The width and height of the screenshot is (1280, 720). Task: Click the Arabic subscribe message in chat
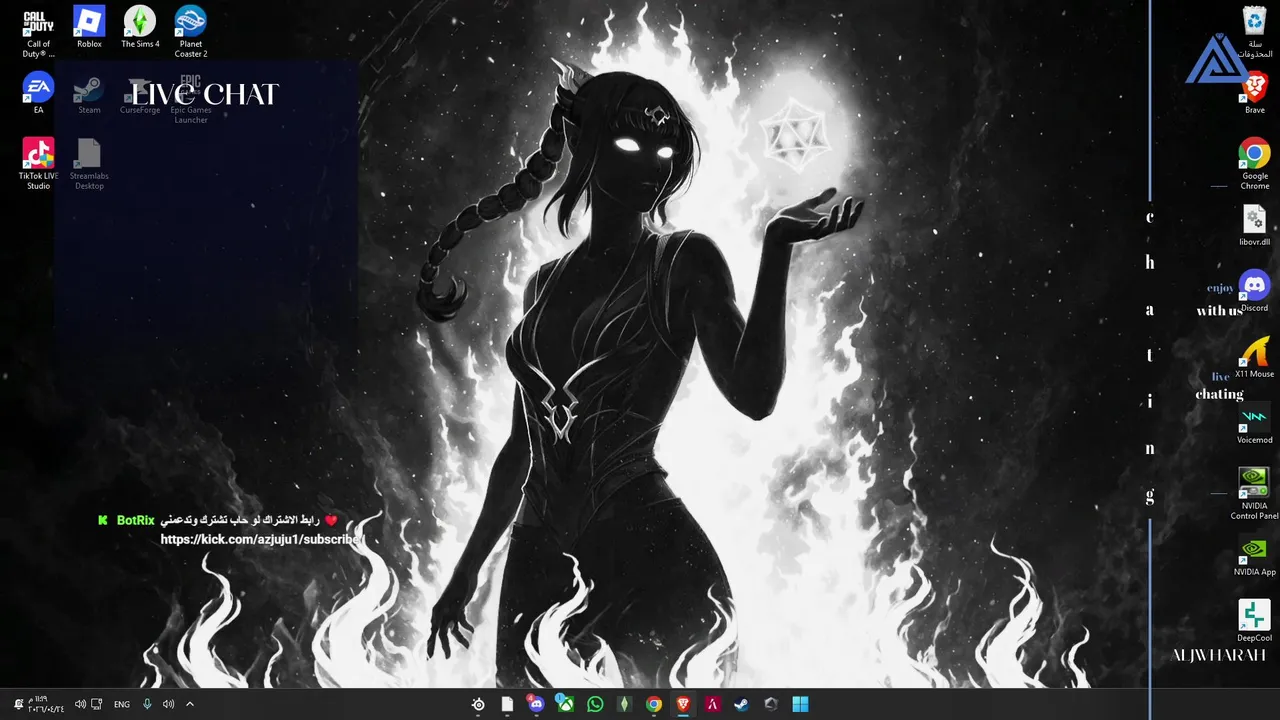coord(250,520)
